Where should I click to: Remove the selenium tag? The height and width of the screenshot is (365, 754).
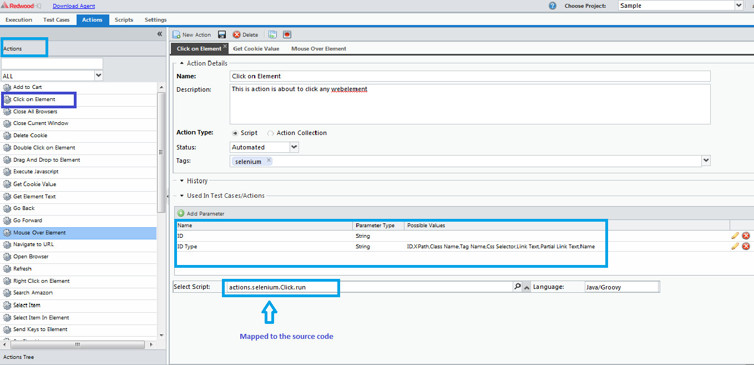coord(269,161)
